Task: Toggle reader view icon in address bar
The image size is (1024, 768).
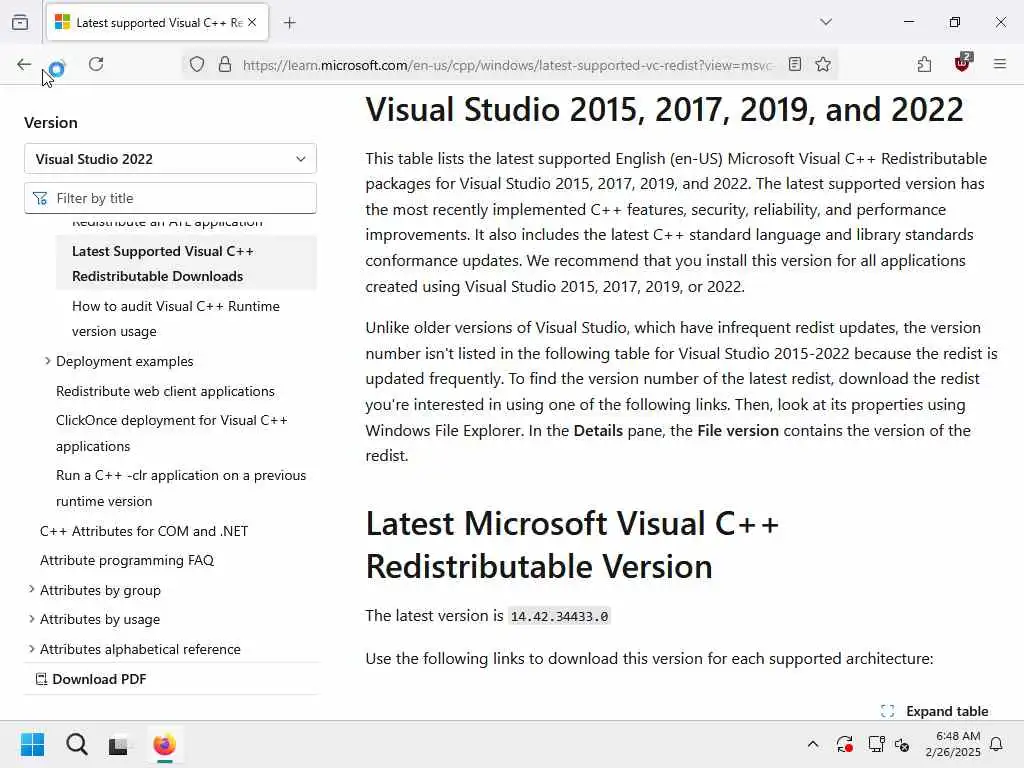Action: click(x=795, y=64)
